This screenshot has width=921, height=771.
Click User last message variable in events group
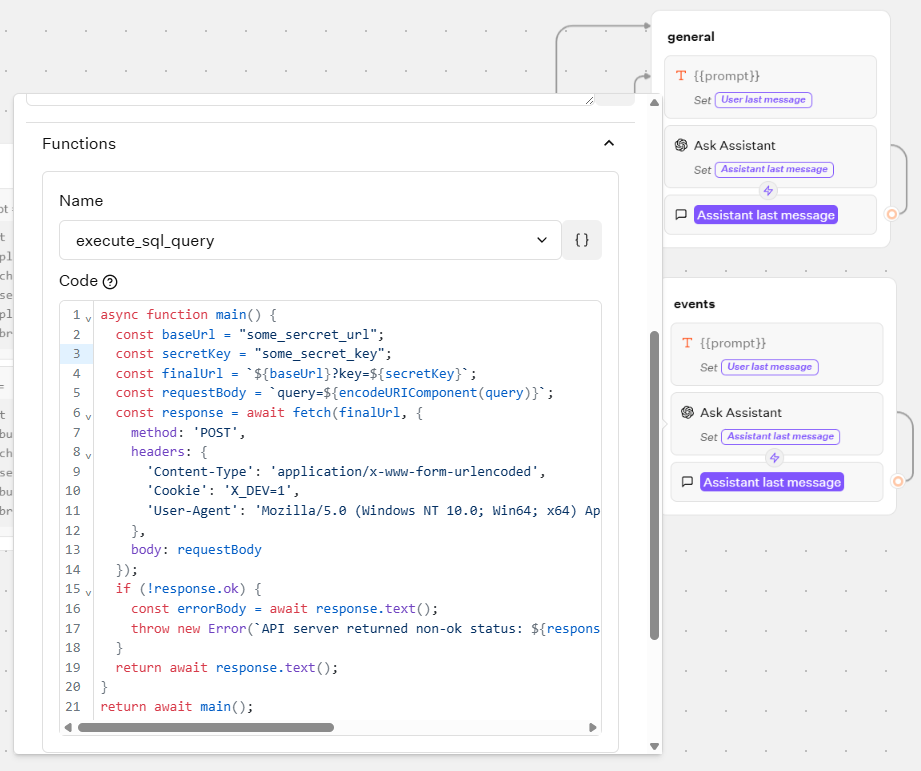tap(769, 367)
